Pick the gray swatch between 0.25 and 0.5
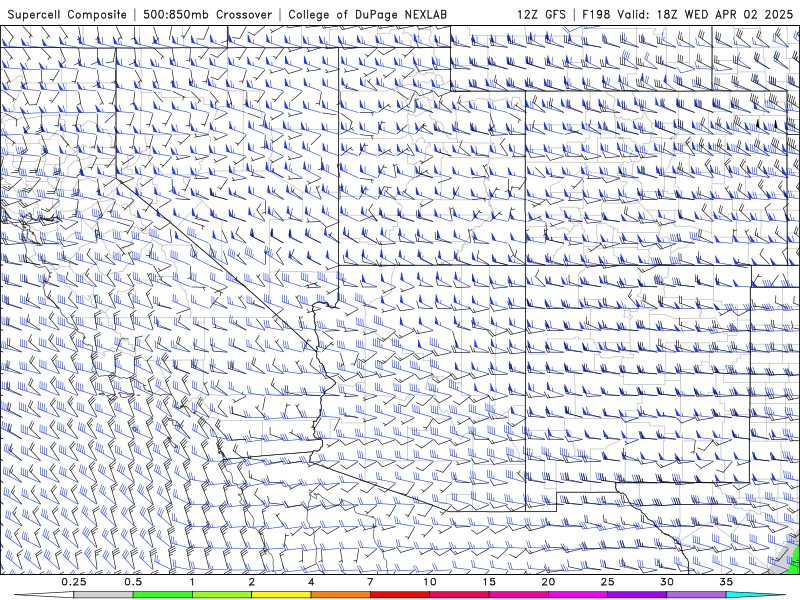800x600 pixels. pyautogui.click(x=104, y=595)
